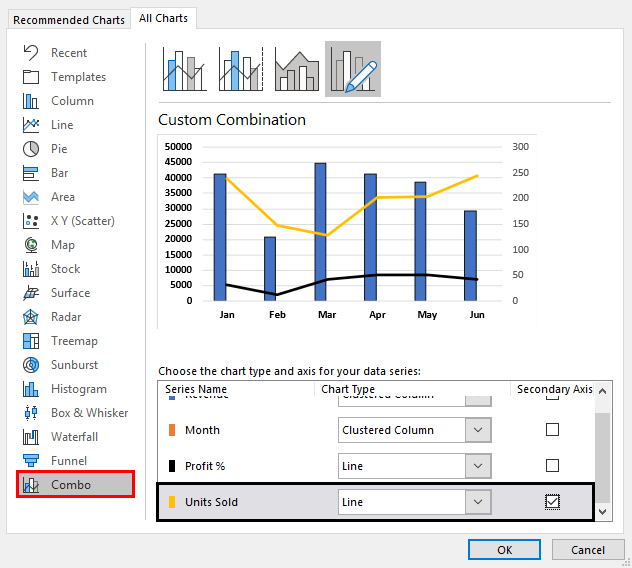Click the Units Sold series name

211,502
